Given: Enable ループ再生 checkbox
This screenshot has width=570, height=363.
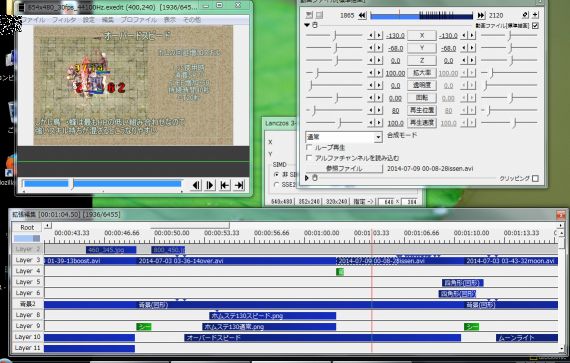Looking at the screenshot, I should [309, 147].
